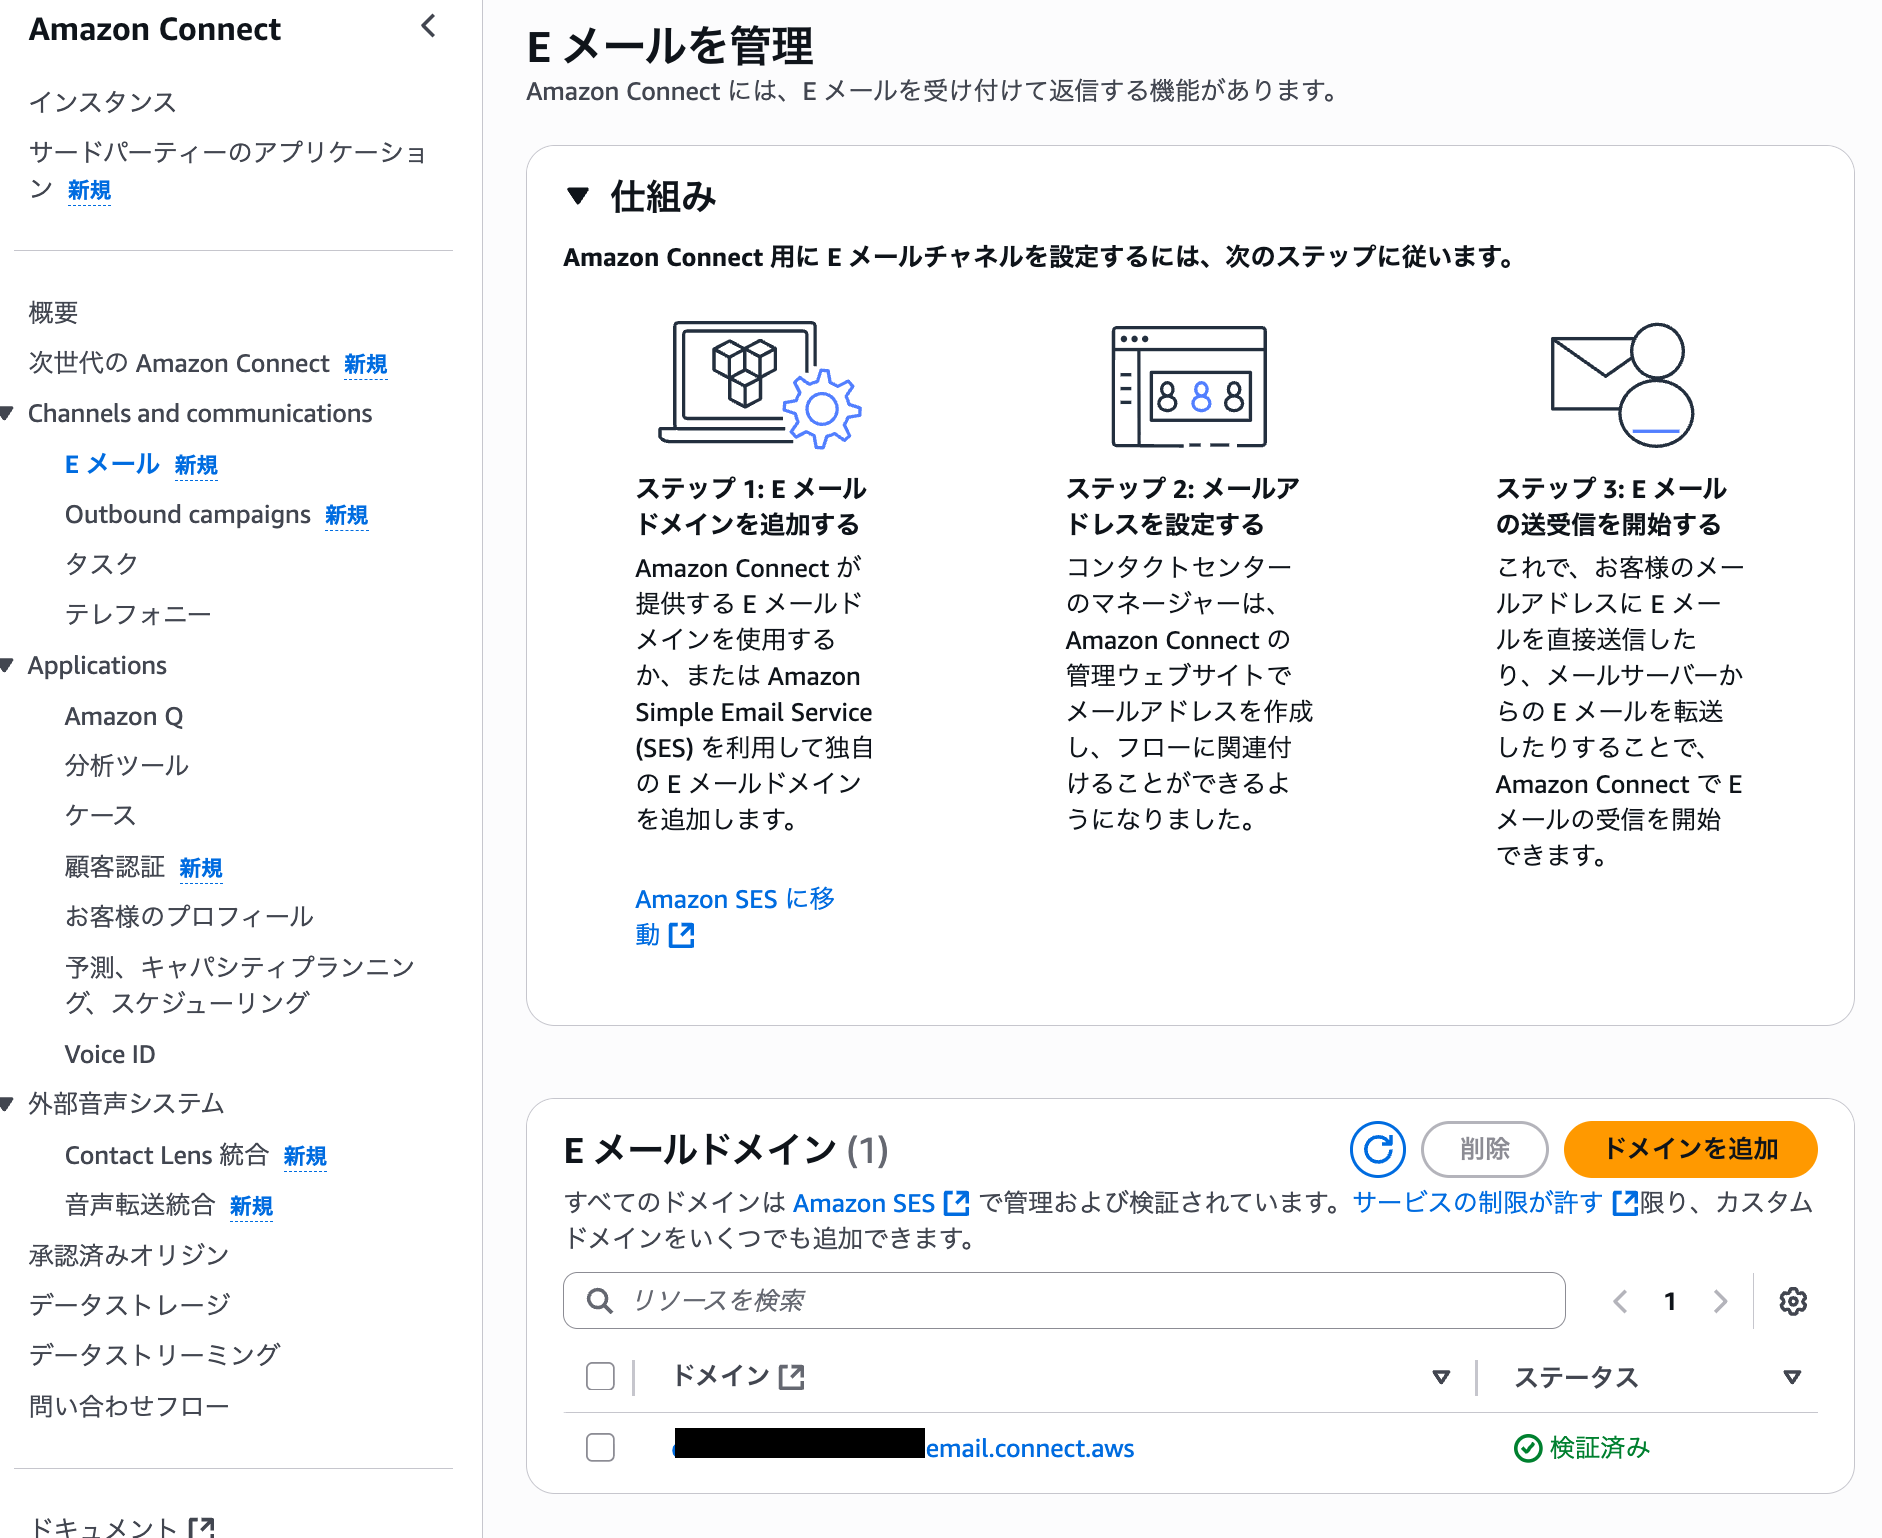The height and width of the screenshot is (1538, 1882).
Task: Open Amazon Q navigation item
Action: click(x=124, y=716)
